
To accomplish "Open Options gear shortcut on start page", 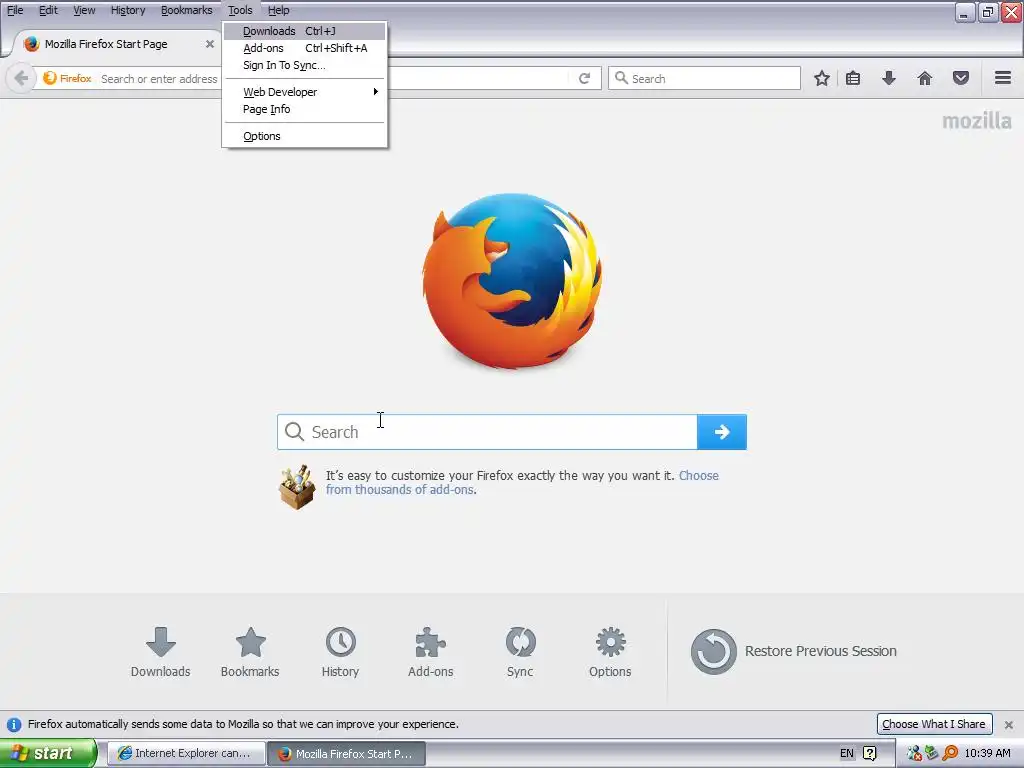I will pyautogui.click(x=610, y=652).
